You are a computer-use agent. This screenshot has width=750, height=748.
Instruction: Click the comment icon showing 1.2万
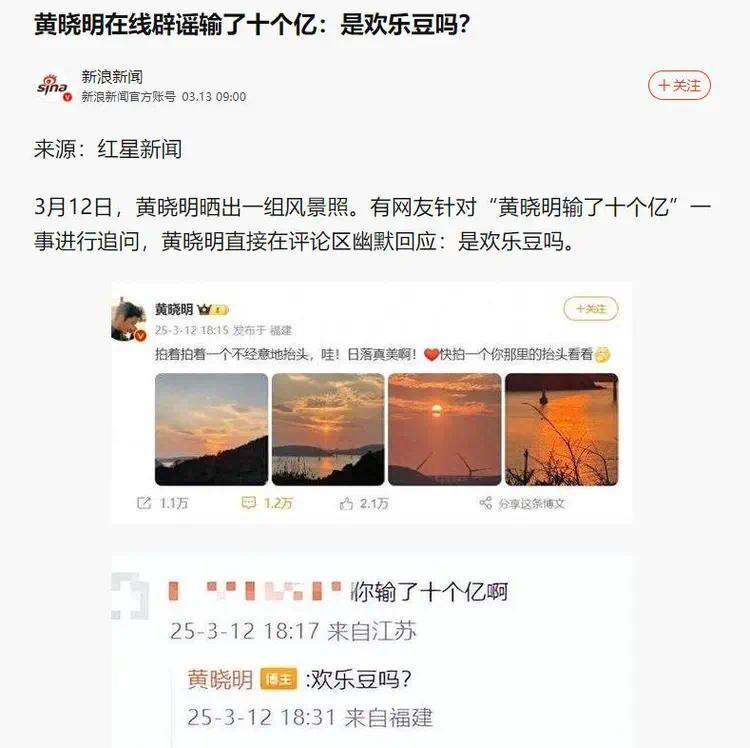tap(248, 503)
